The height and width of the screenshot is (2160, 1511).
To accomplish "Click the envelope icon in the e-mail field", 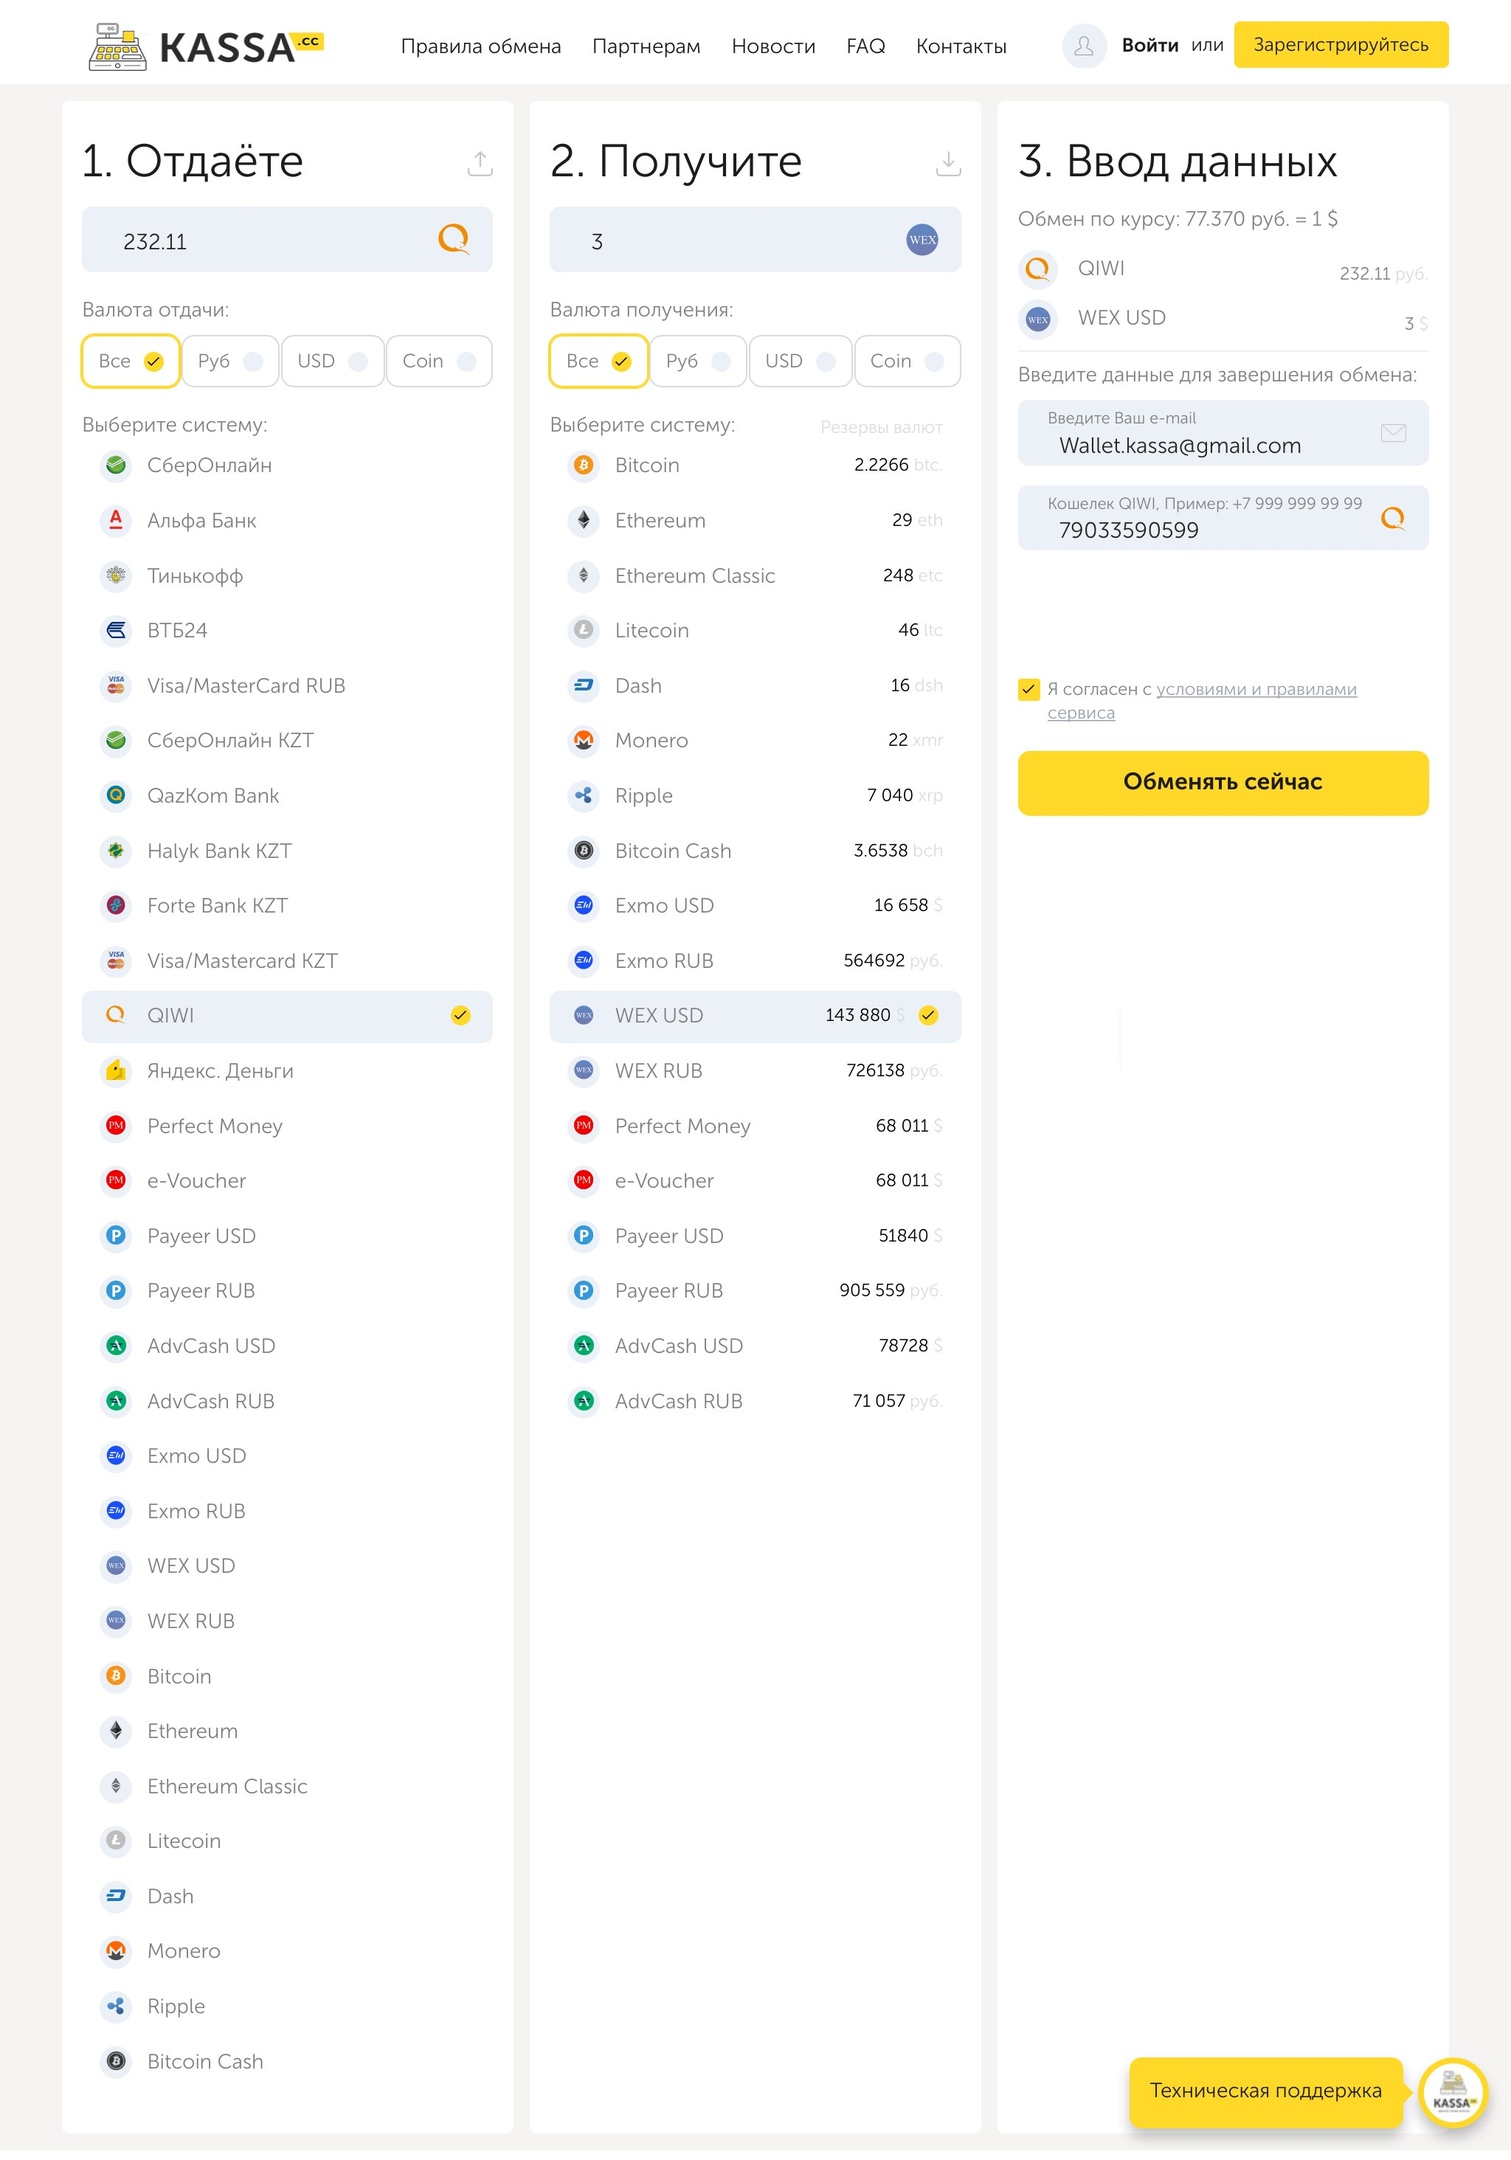I will pos(1393,432).
